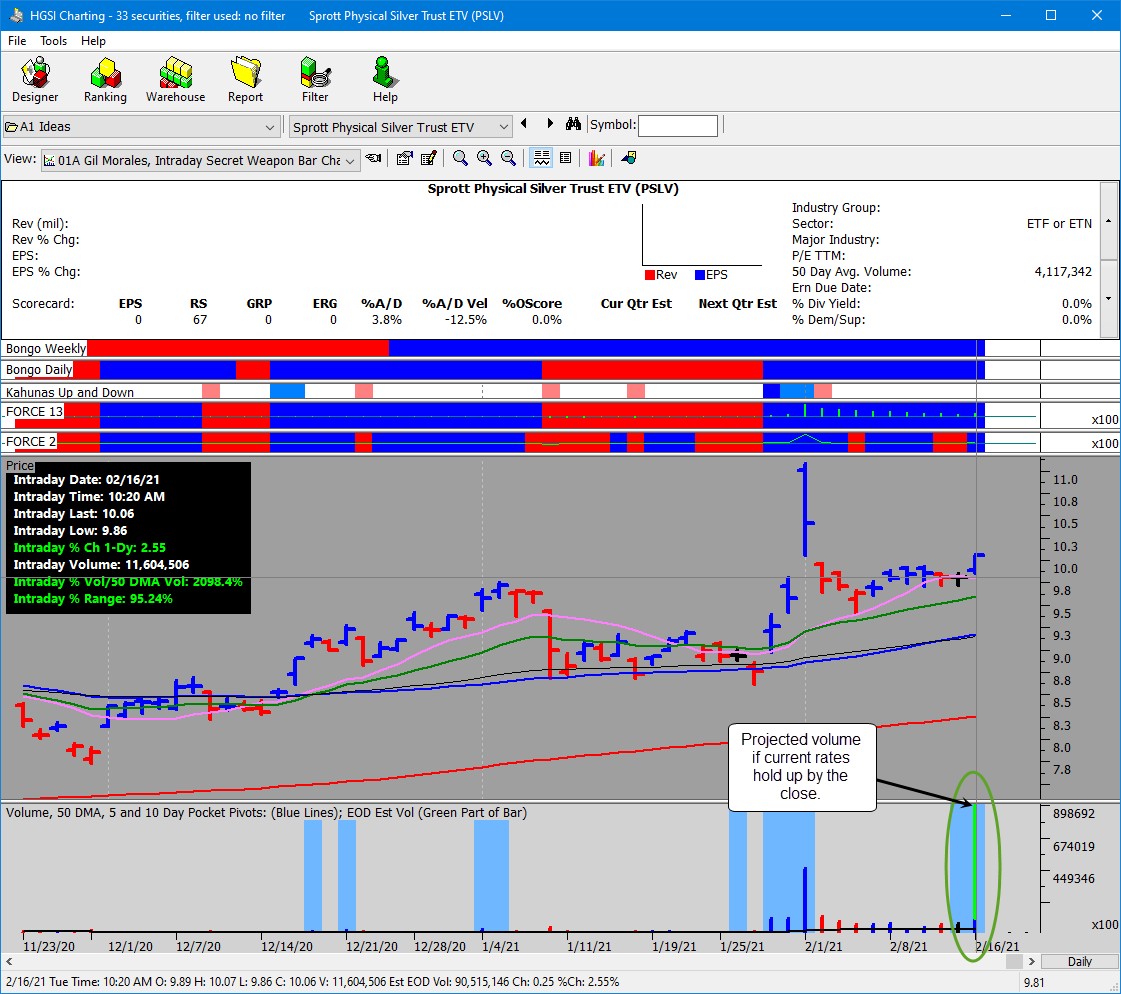Click the info panel scroll down arrow

tap(1108, 299)
